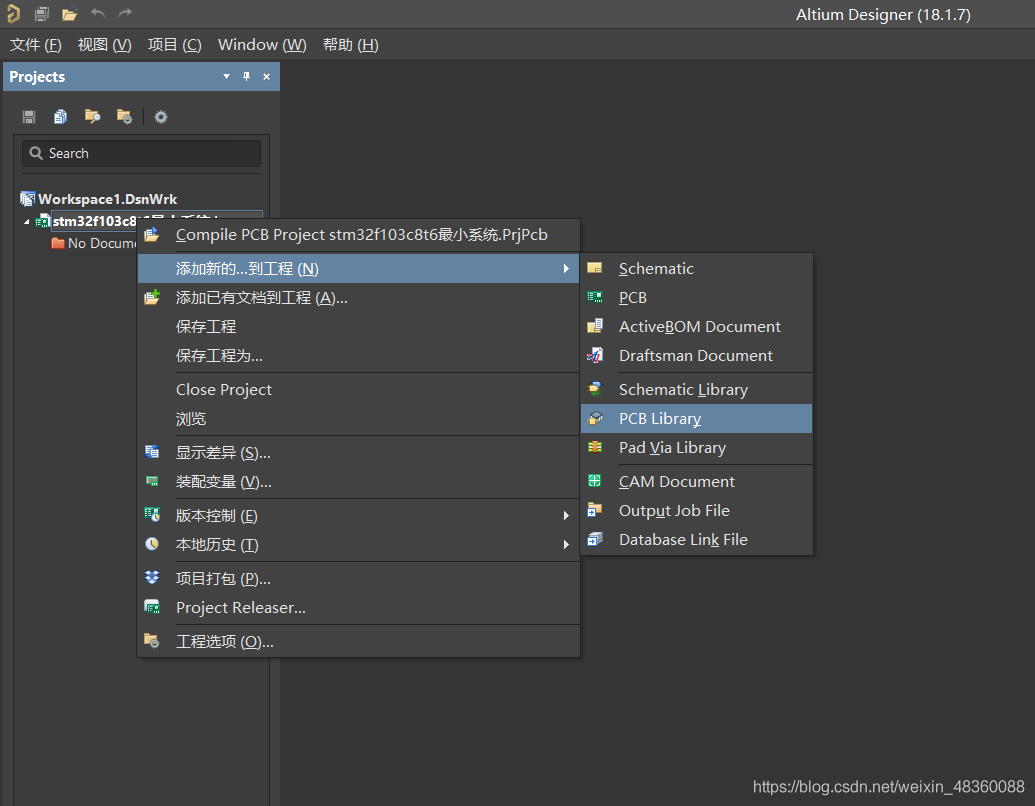
Task: Select 项目打包 (P)... entry
Action: pyautogui.click(x=358, y=578)
